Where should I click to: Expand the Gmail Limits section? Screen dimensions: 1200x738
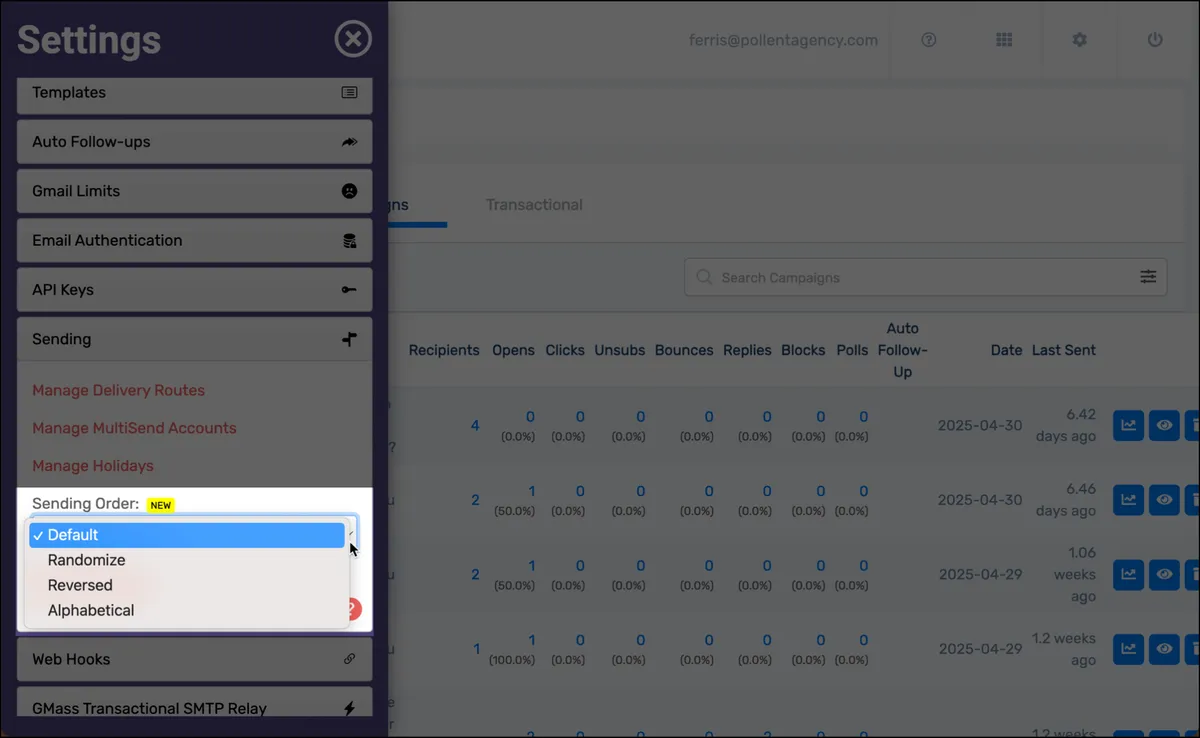pos(195,191)
